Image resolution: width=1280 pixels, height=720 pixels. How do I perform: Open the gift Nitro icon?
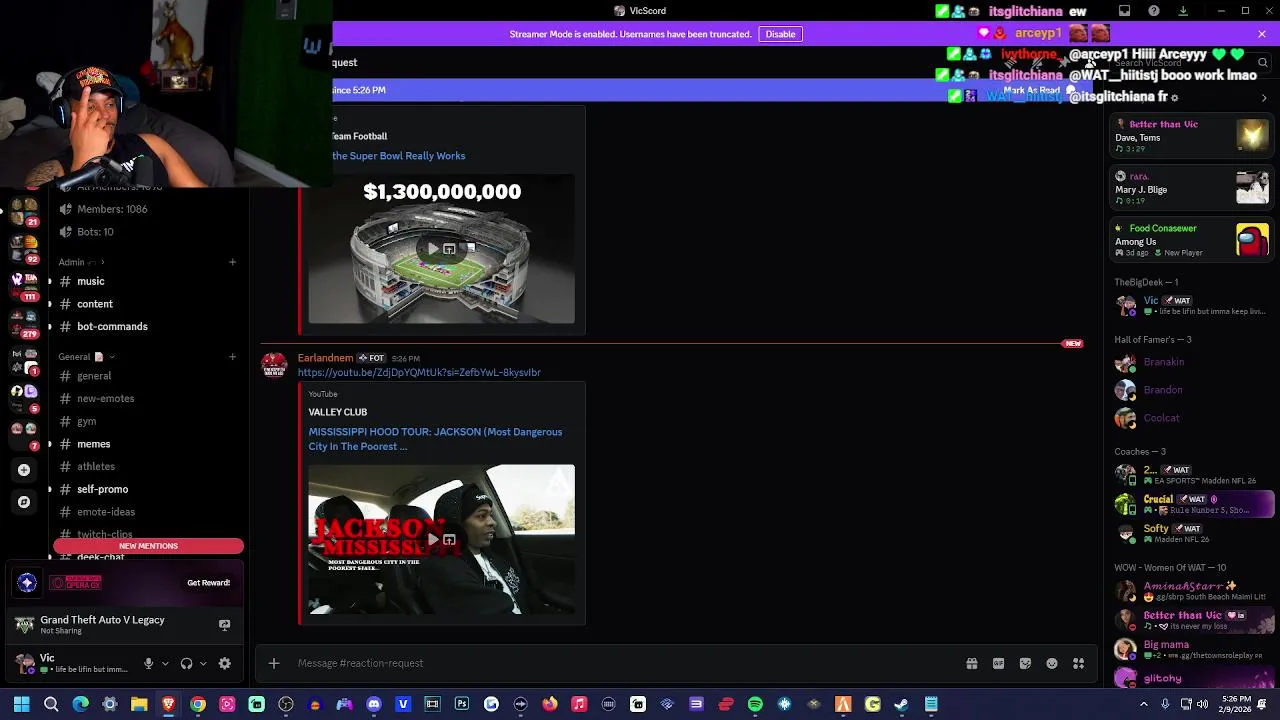(x=972, y=663)
